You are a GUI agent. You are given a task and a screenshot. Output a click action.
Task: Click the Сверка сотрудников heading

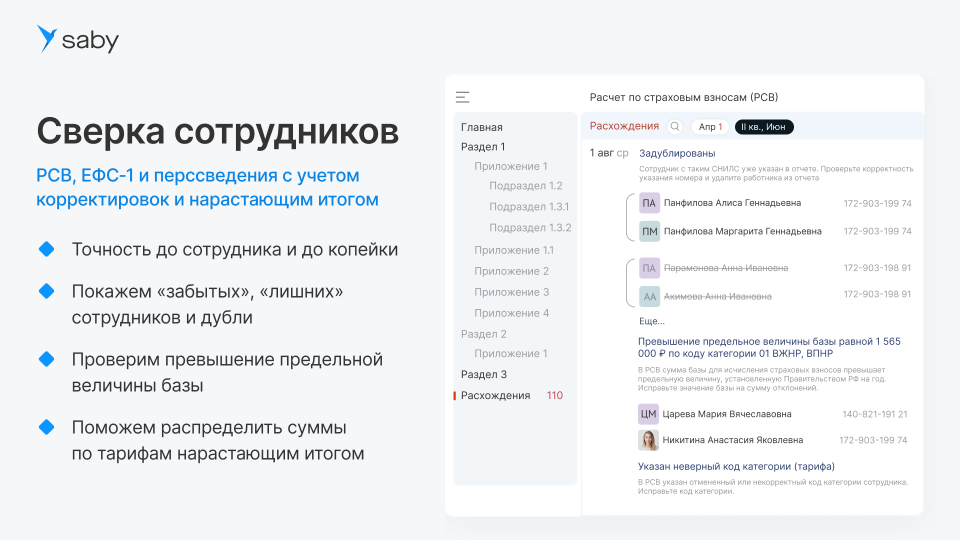click(217, 131)
